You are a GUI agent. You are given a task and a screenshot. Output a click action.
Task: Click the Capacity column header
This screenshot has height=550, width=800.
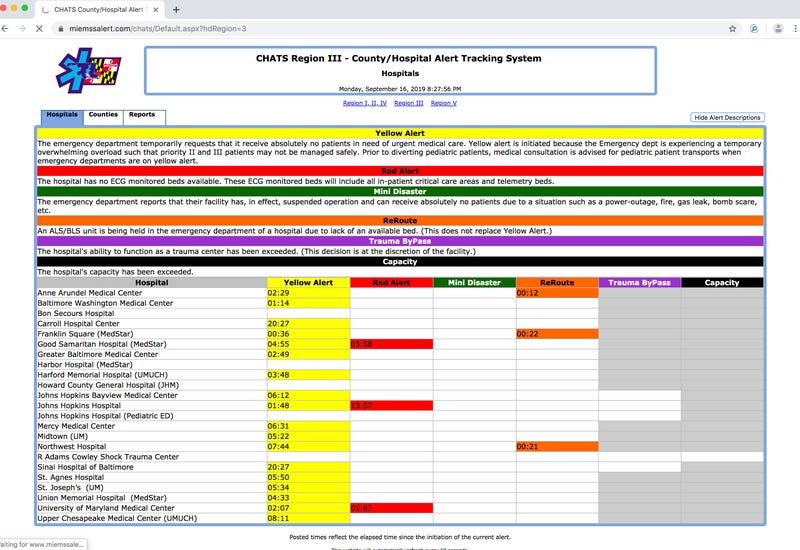click(x=722, y=283)
